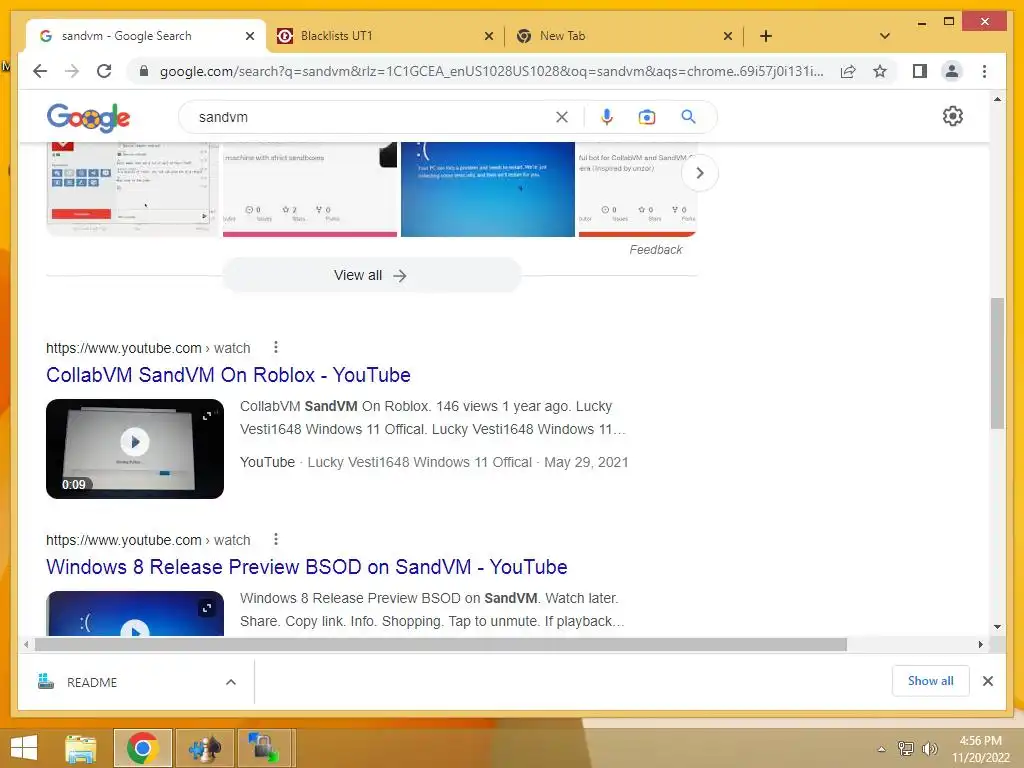Click Show all downloads
Image resolution: width=1024 pixels, height=768 pixels.
pos(930,681)
